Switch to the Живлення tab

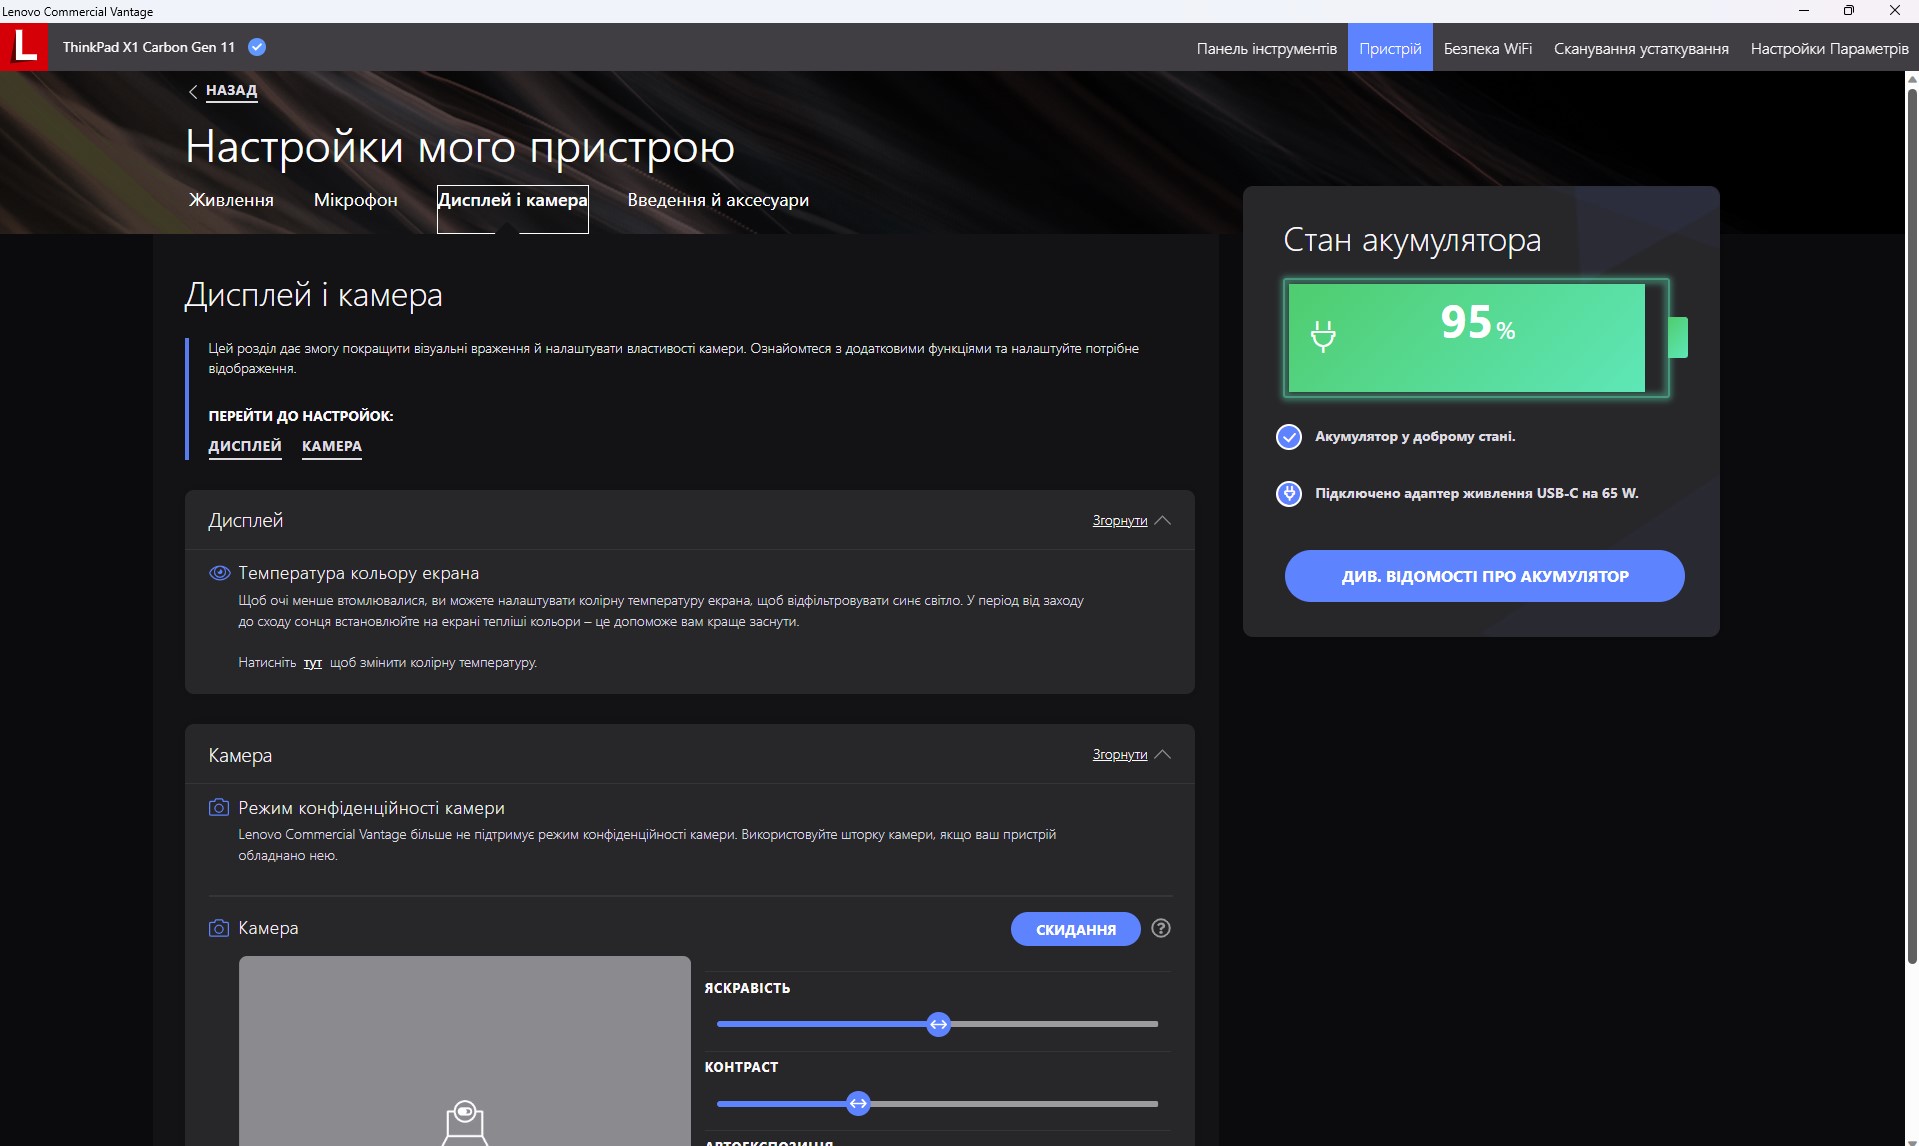[231, 200]
